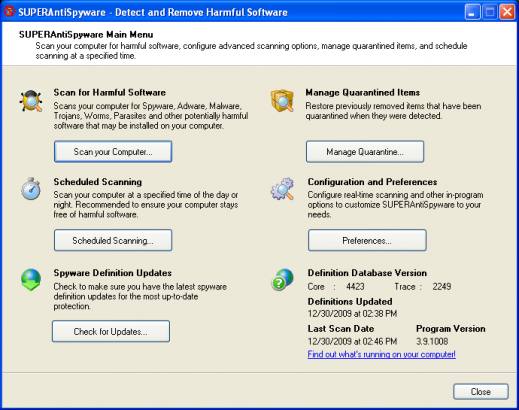Screen dimensions: 519x410
Task: Click Trace version value 2249
Action: pos(442,286)
